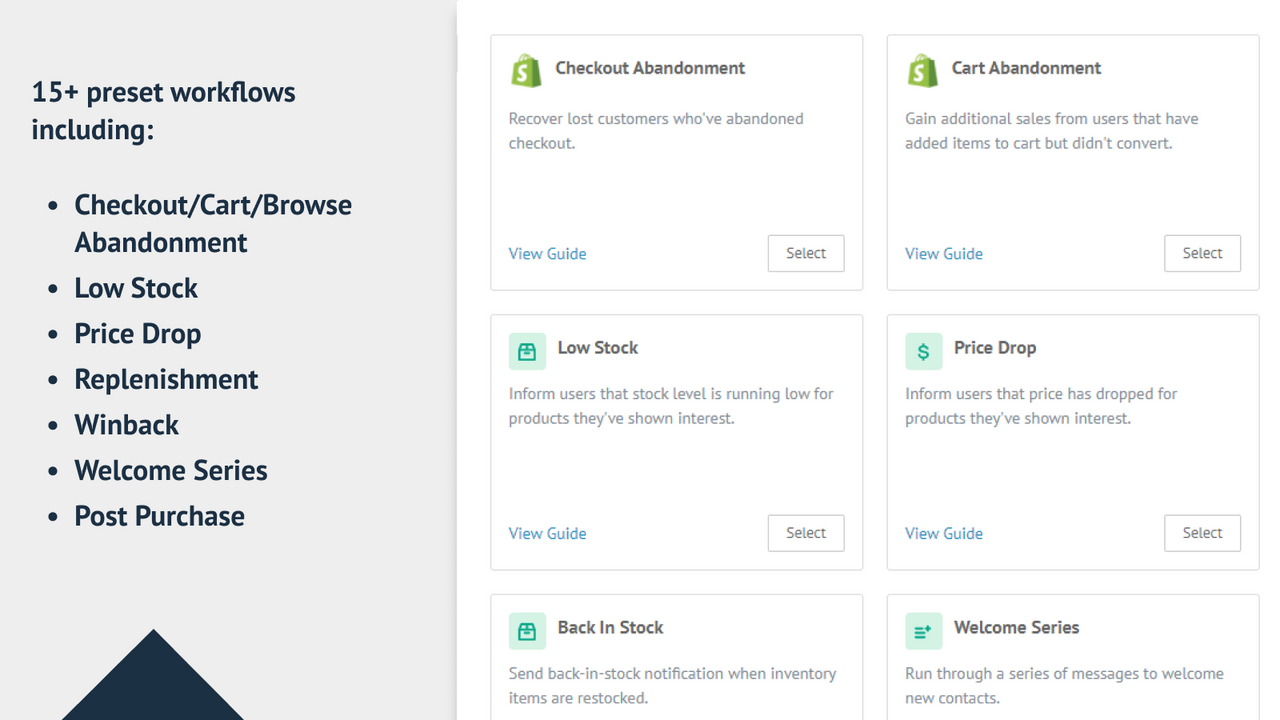Click the calendar icon beside Back In Stock
The image size is (1280, 720).
(527, 631)
